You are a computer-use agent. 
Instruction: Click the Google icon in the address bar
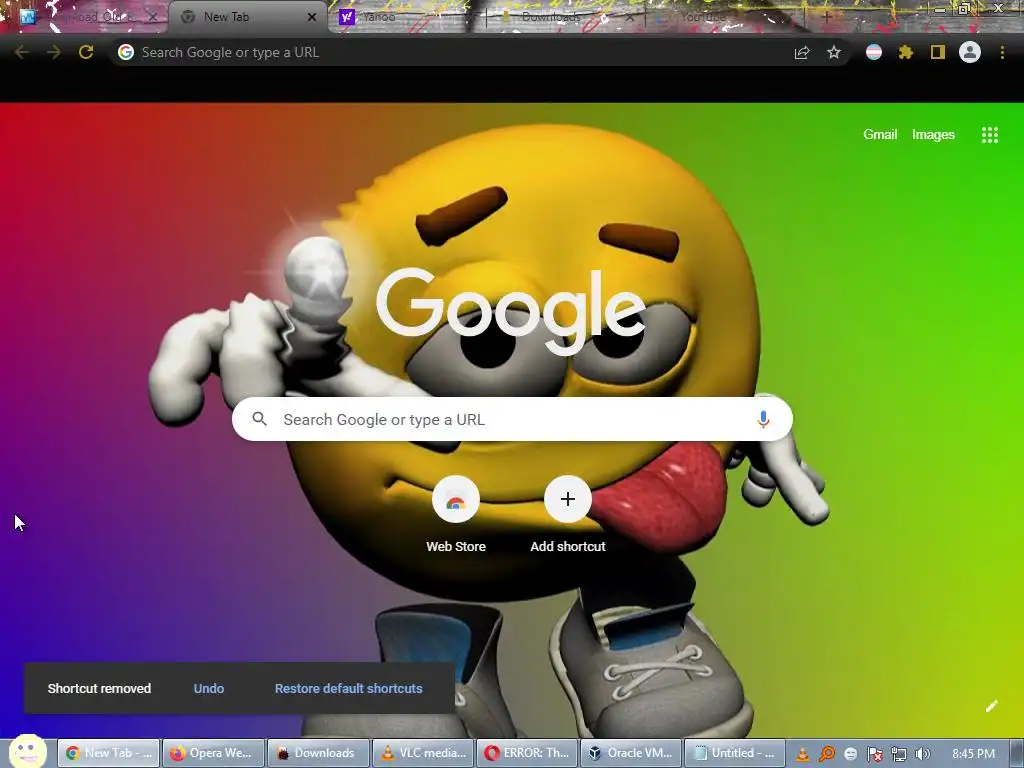point(126,52)
